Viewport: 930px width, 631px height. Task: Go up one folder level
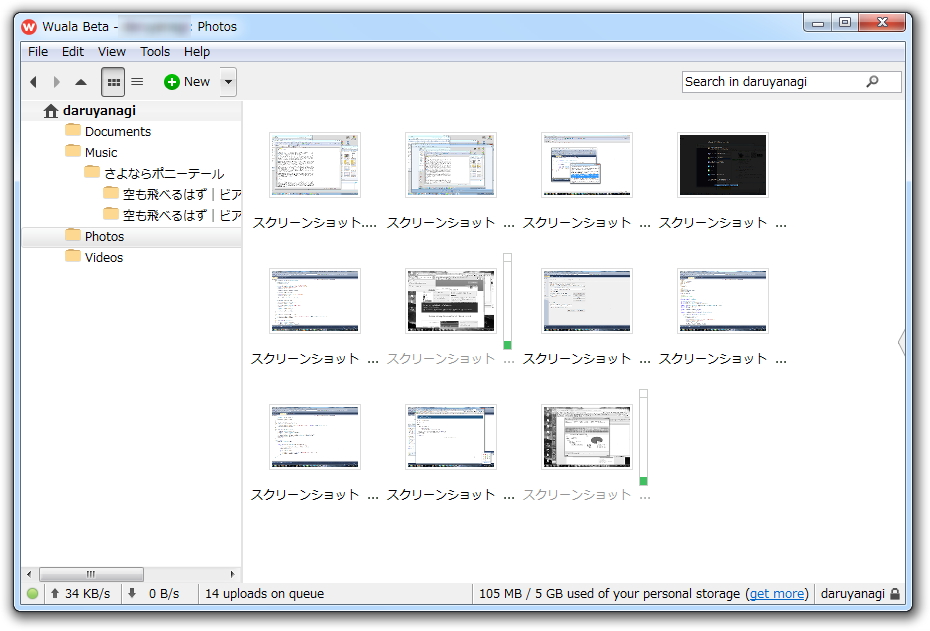tap(81, 81)
